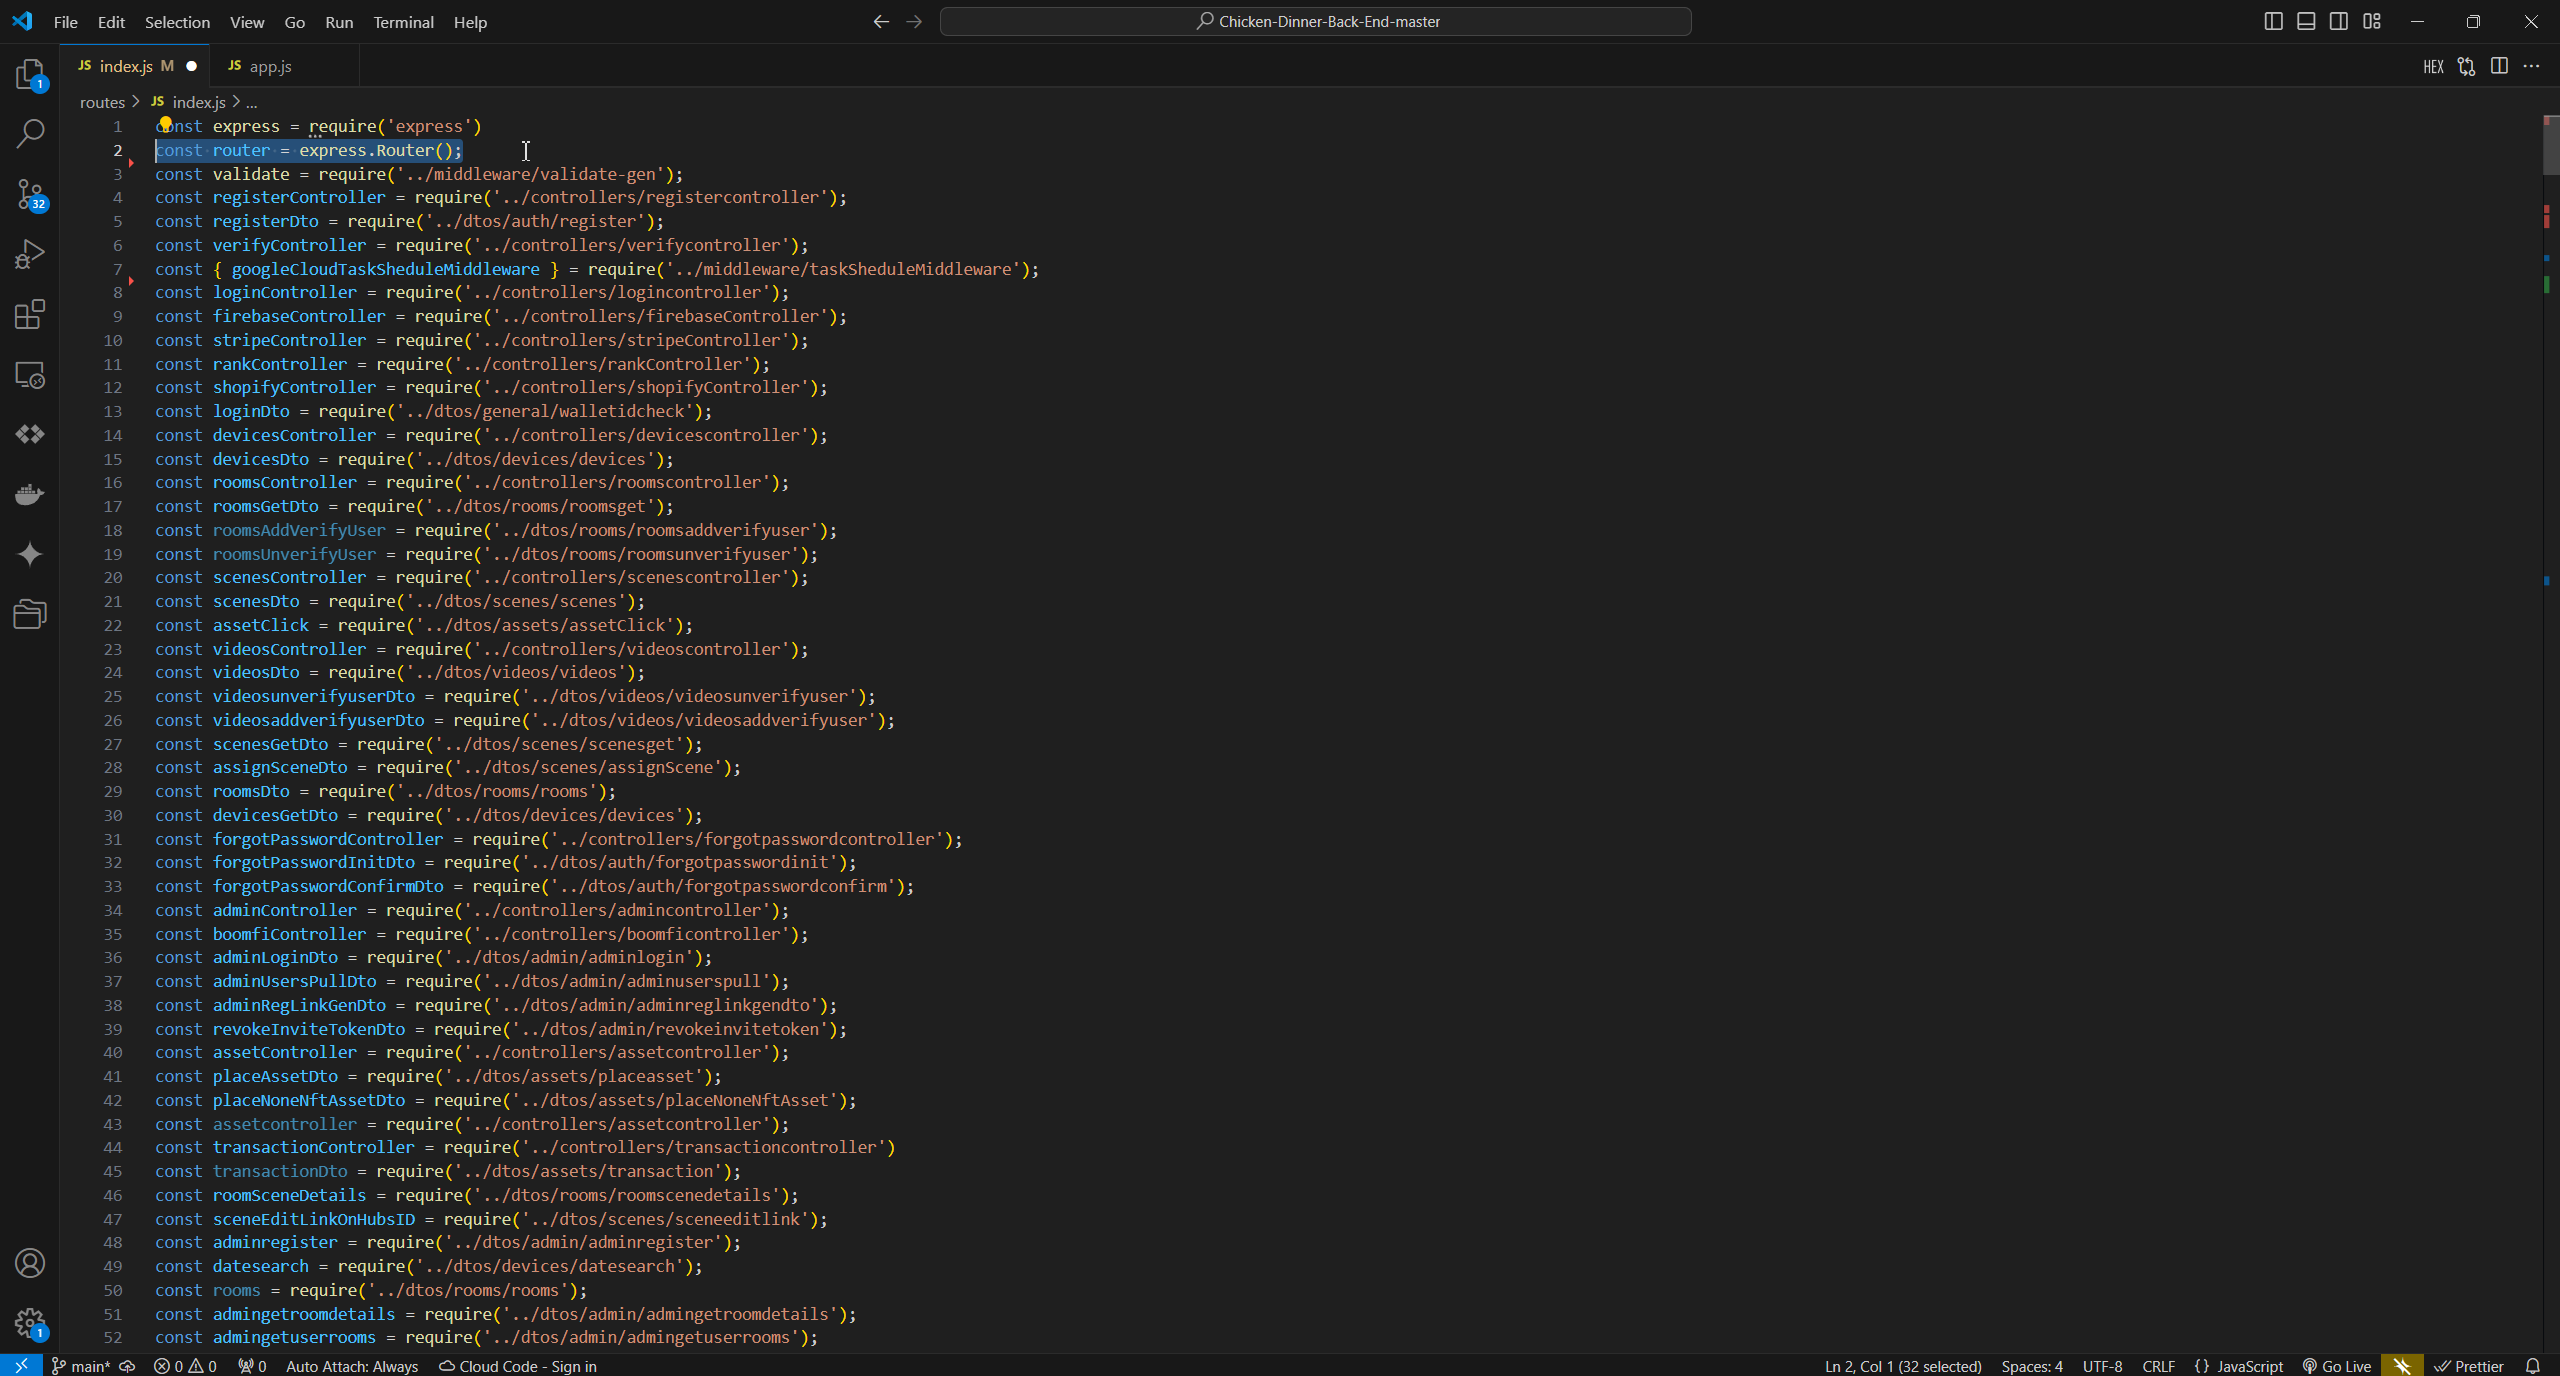Image resolution: width=2560 pixels, height=1376 pixels.
Task: Click the Chicken-Dinner-Back-End-master command center search box
Action: pos(1315,22)
